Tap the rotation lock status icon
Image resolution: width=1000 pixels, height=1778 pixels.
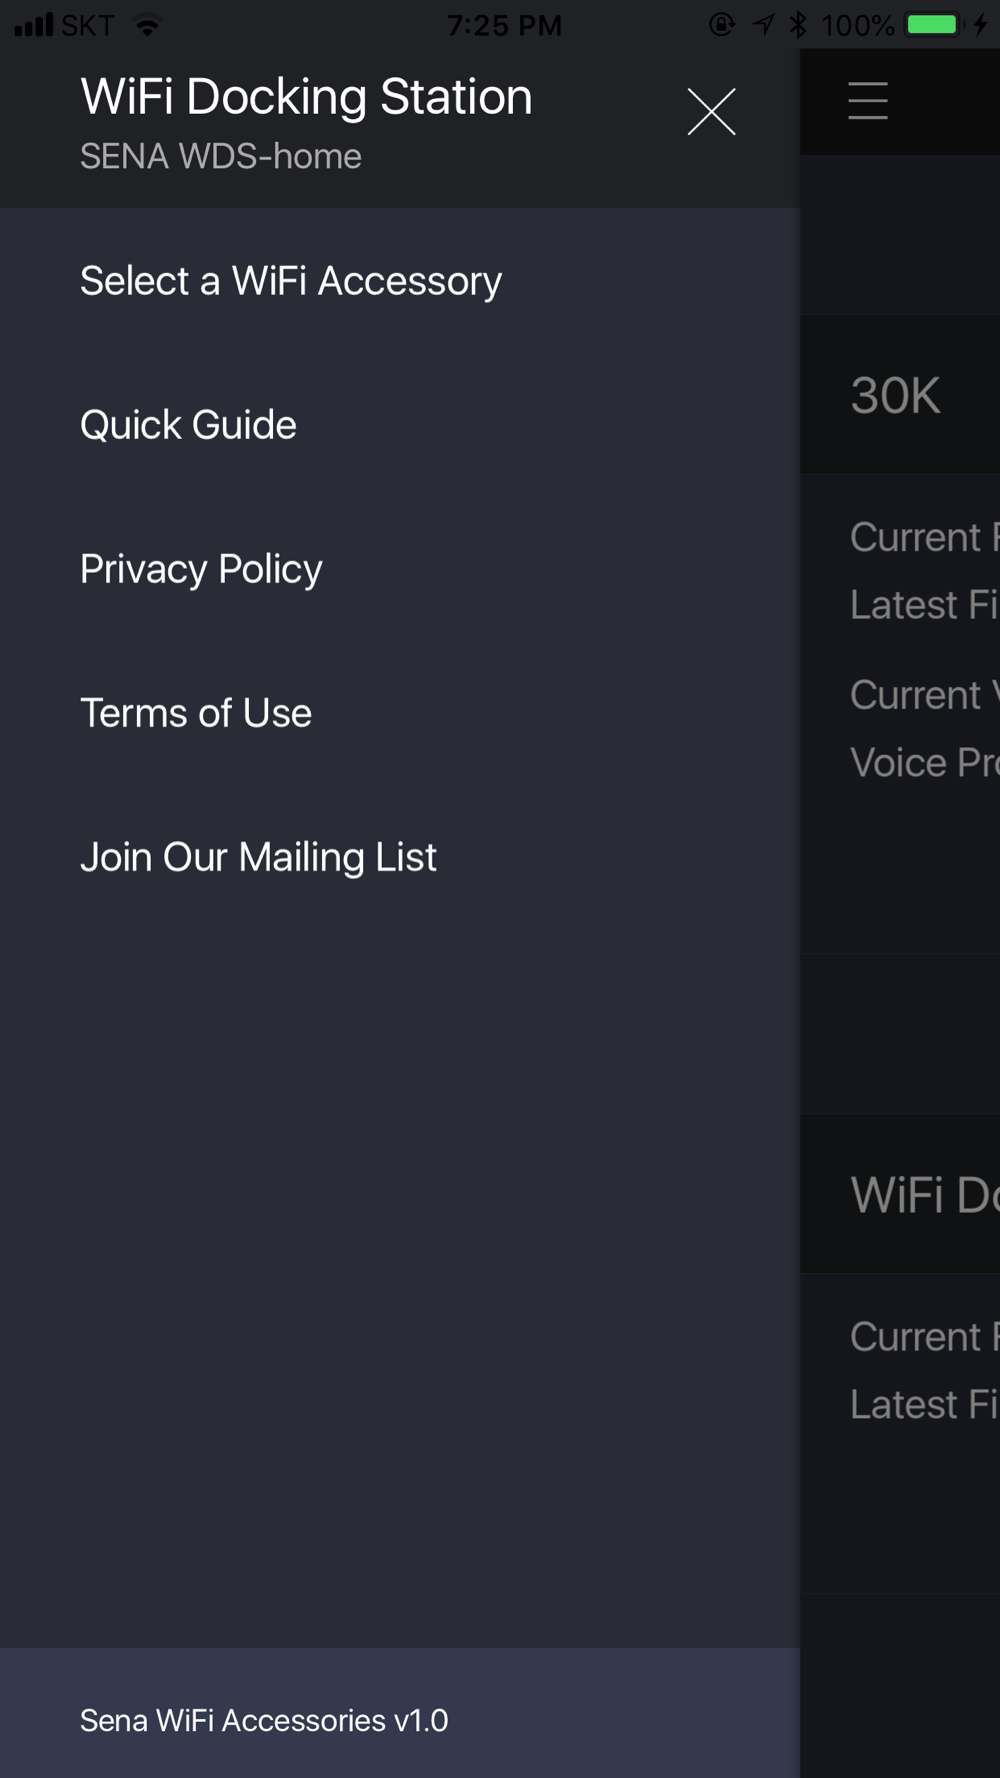pos(721,24)
